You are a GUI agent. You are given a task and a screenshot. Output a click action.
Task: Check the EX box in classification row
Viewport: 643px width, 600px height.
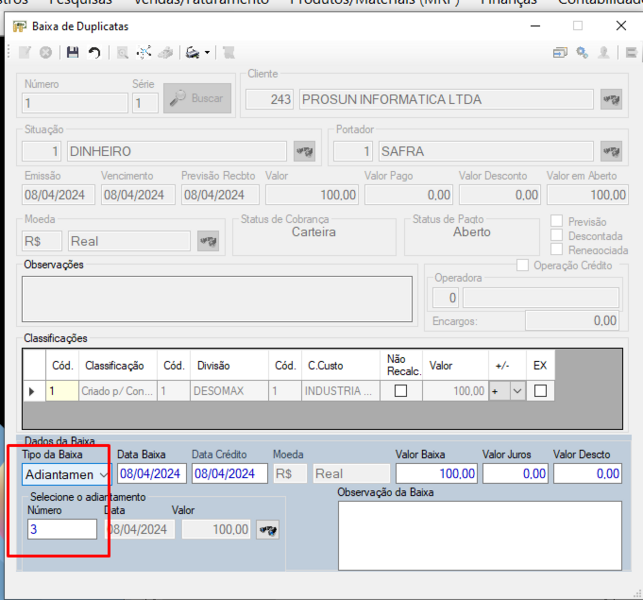[x=540, y=391]
